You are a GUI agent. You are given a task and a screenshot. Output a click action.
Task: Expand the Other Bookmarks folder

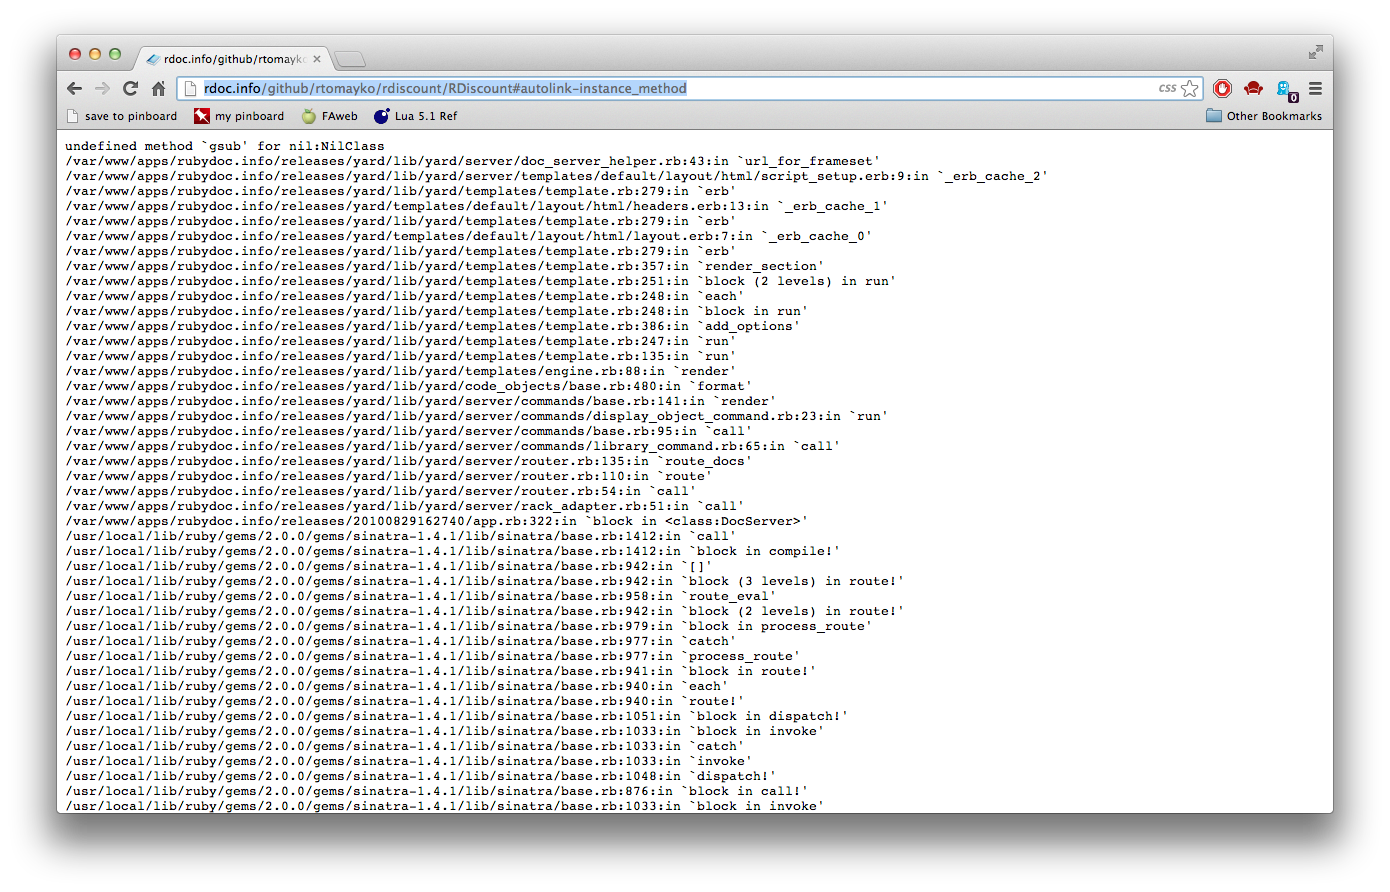1264,116
